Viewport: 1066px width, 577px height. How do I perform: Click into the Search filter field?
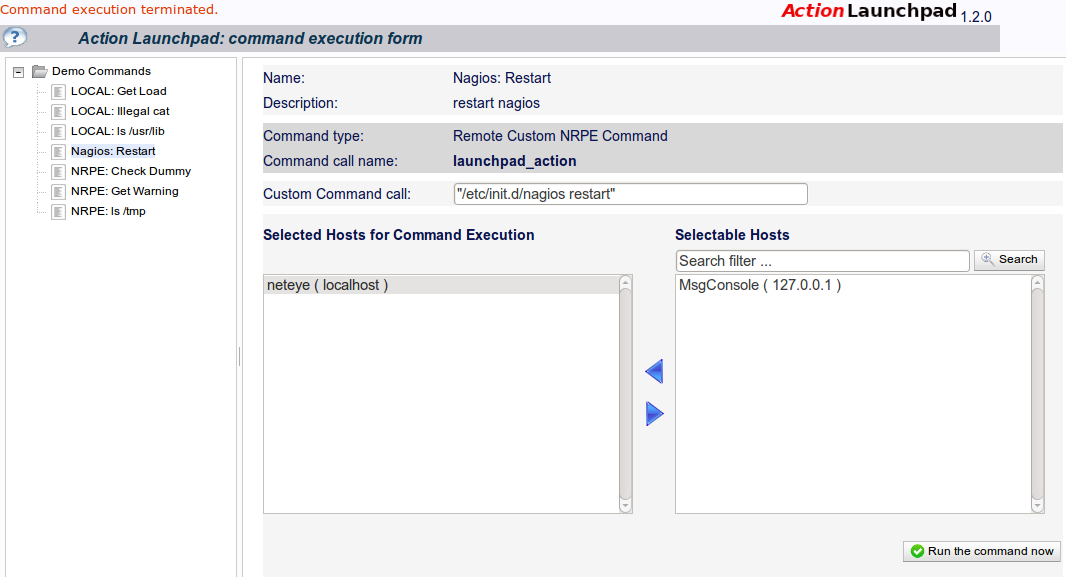(x=823, y=260)
